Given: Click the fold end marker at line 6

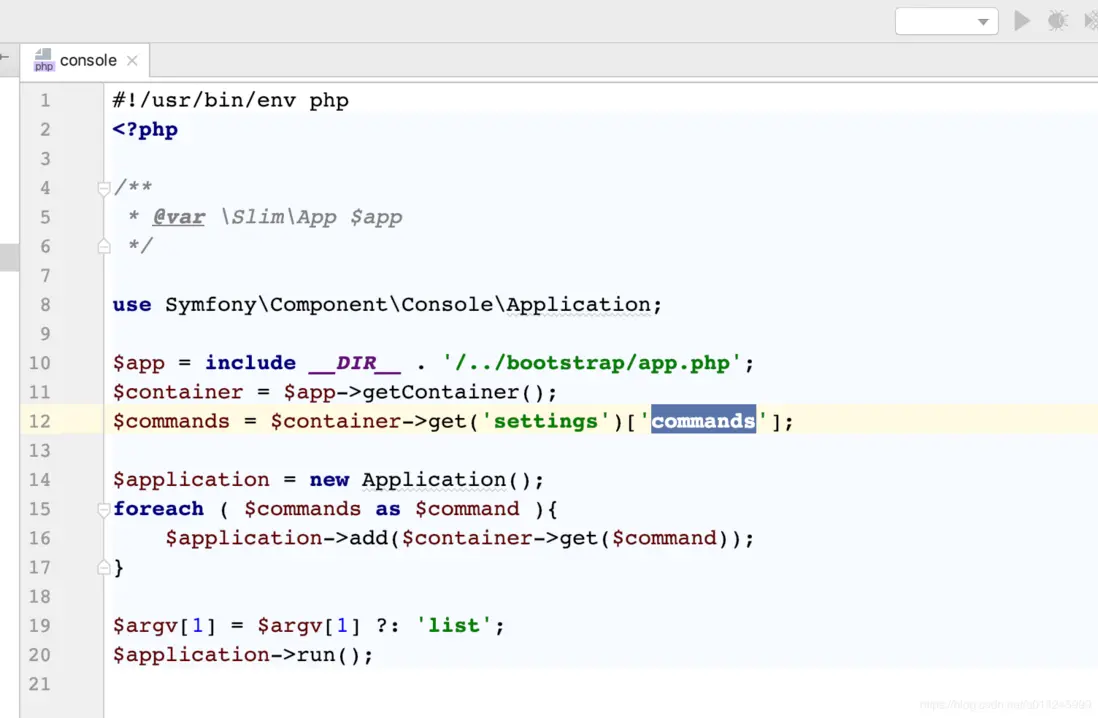Looking at the screenshot, I should pyautogui.click(x=104, y=246).
